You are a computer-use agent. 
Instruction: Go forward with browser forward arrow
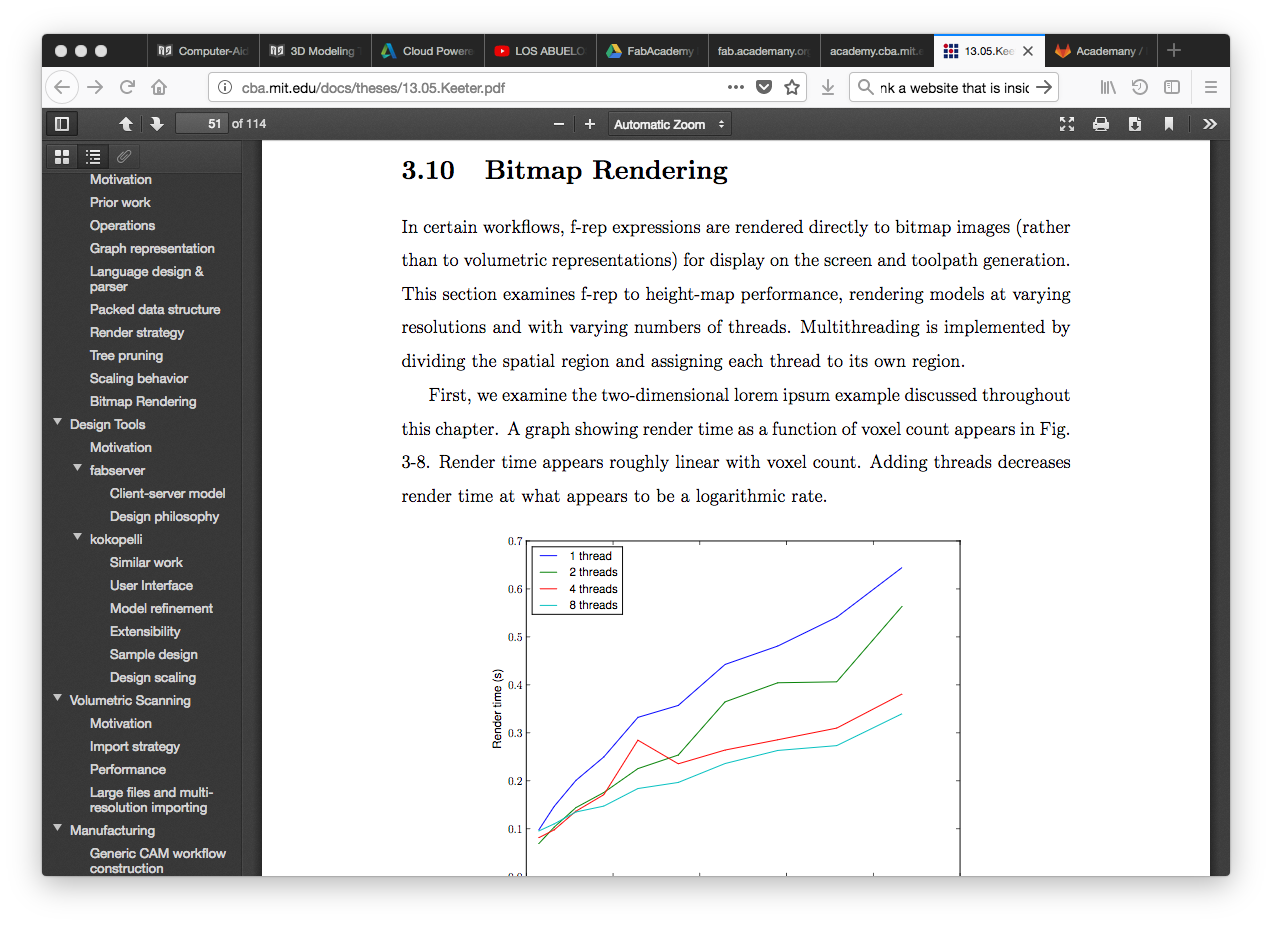click(x=95, y=87)
